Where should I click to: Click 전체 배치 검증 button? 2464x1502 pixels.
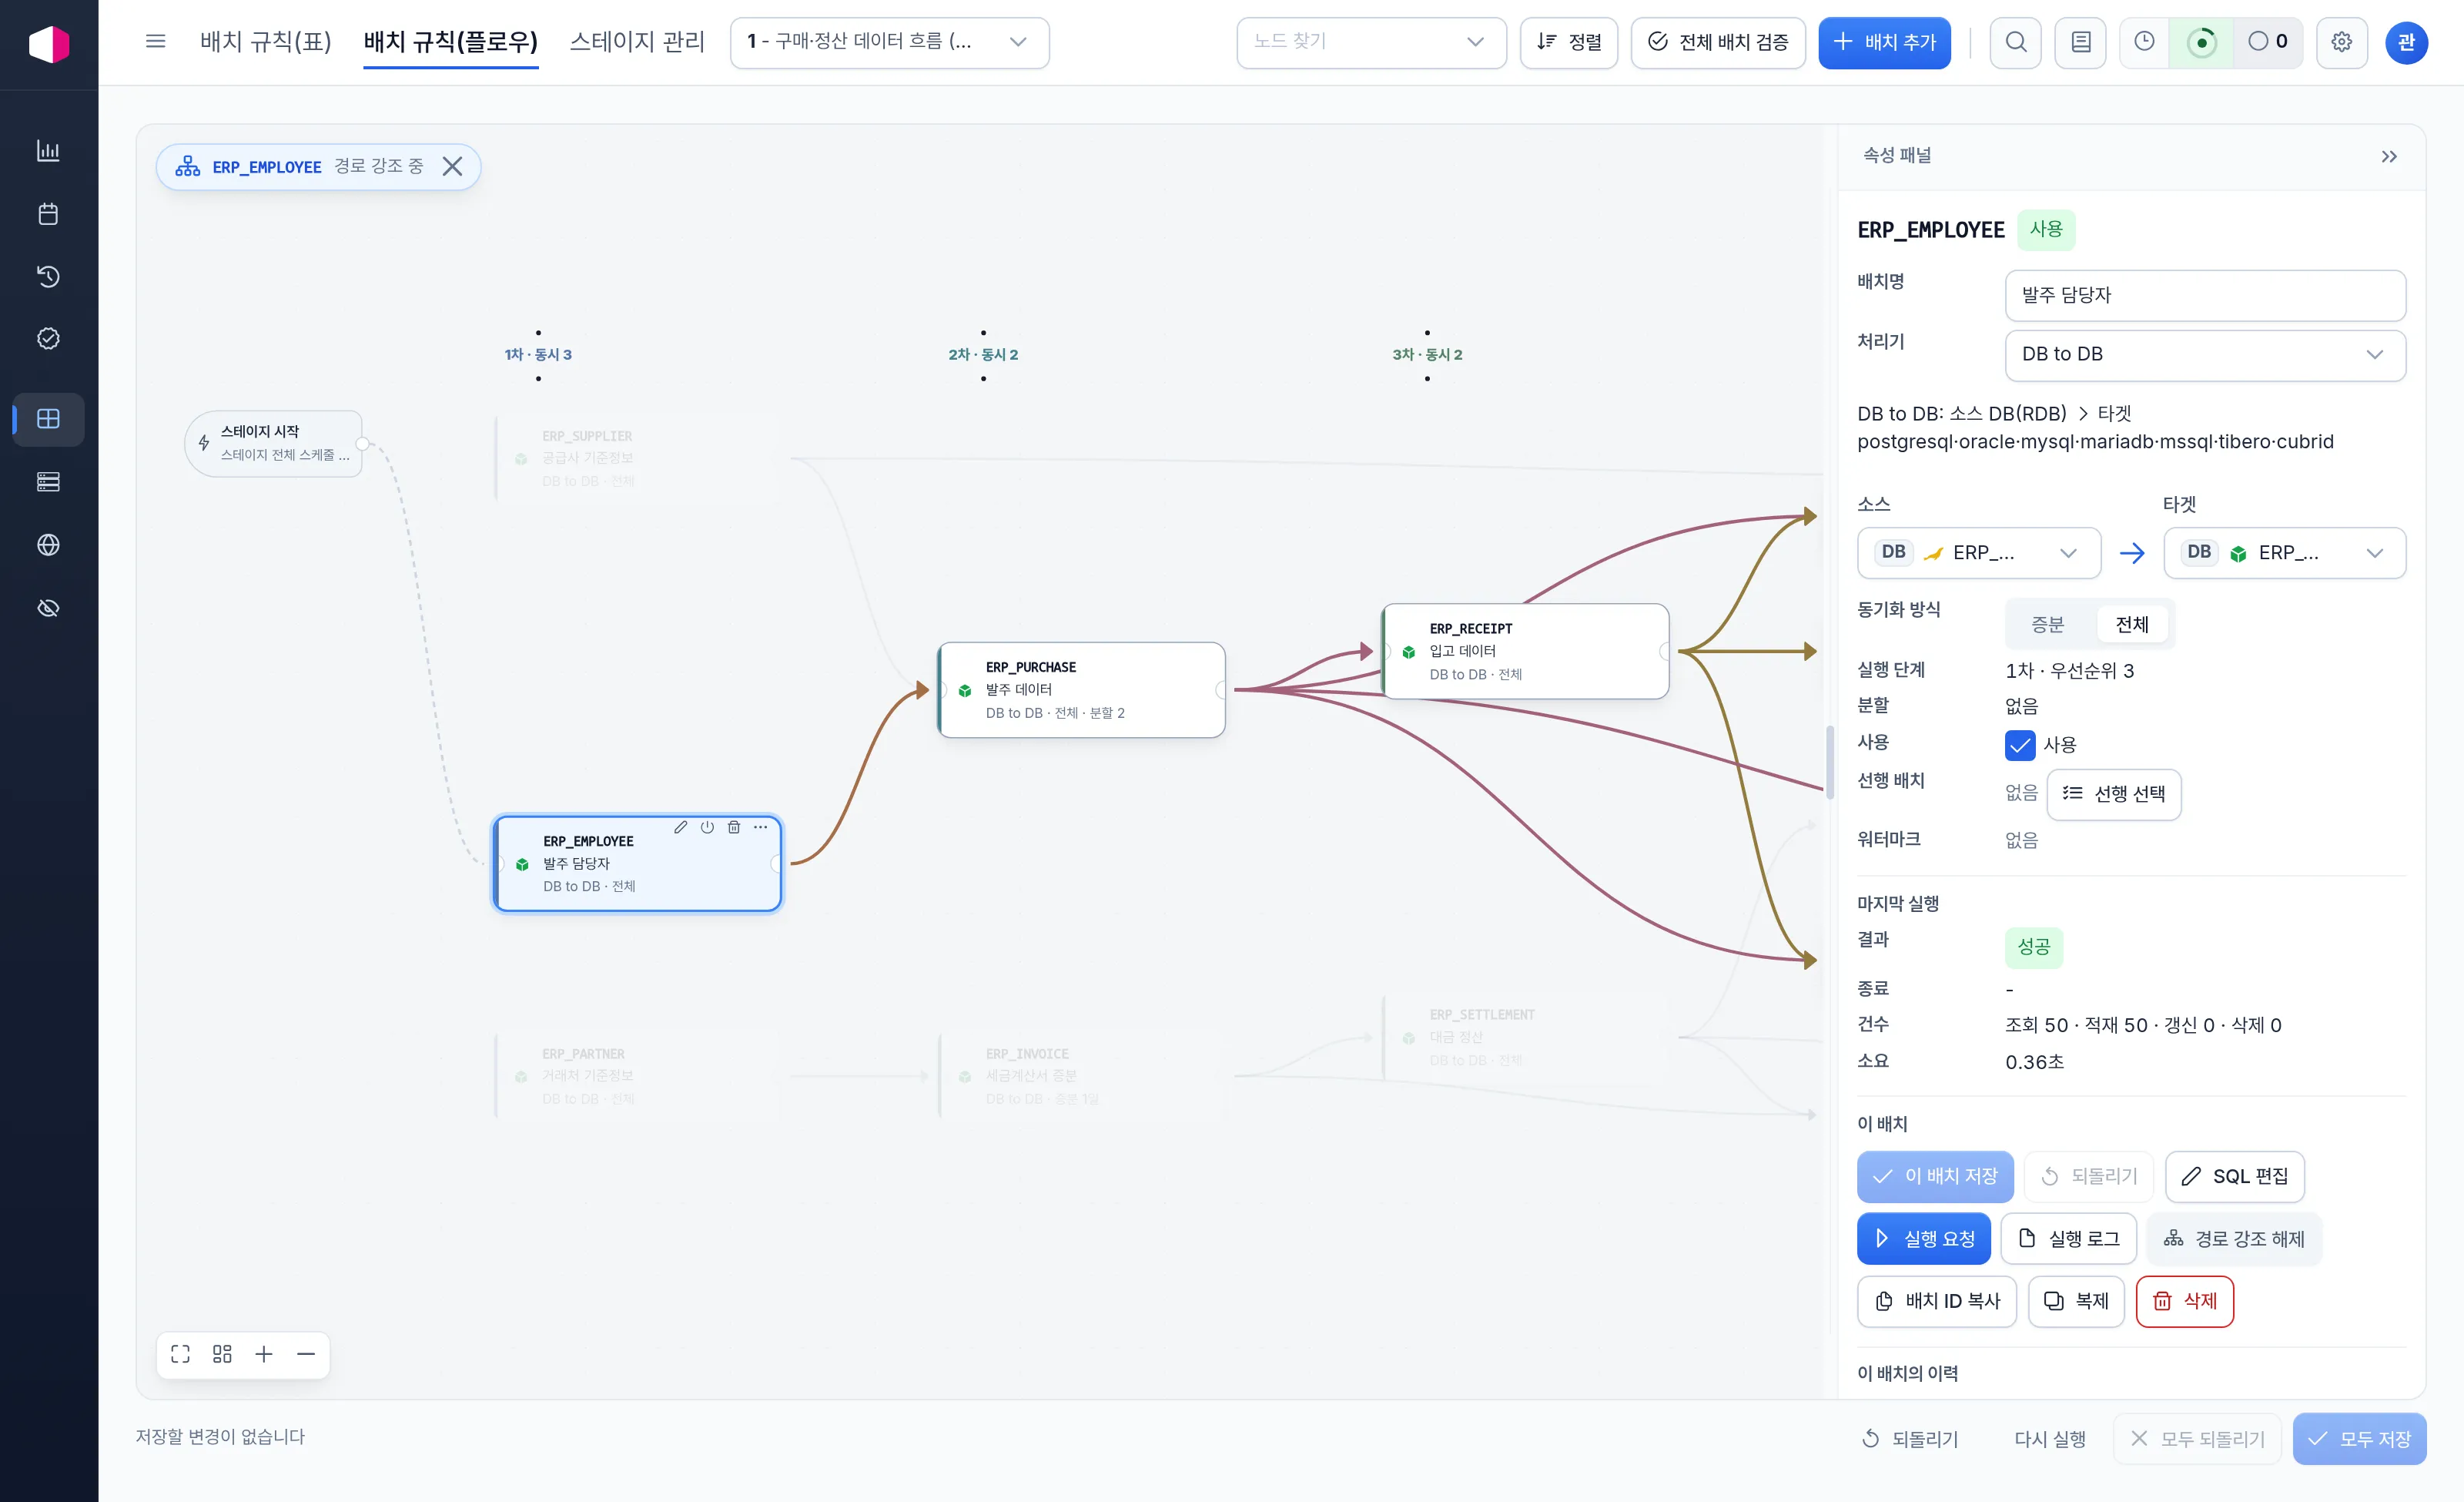[1717, 42]
